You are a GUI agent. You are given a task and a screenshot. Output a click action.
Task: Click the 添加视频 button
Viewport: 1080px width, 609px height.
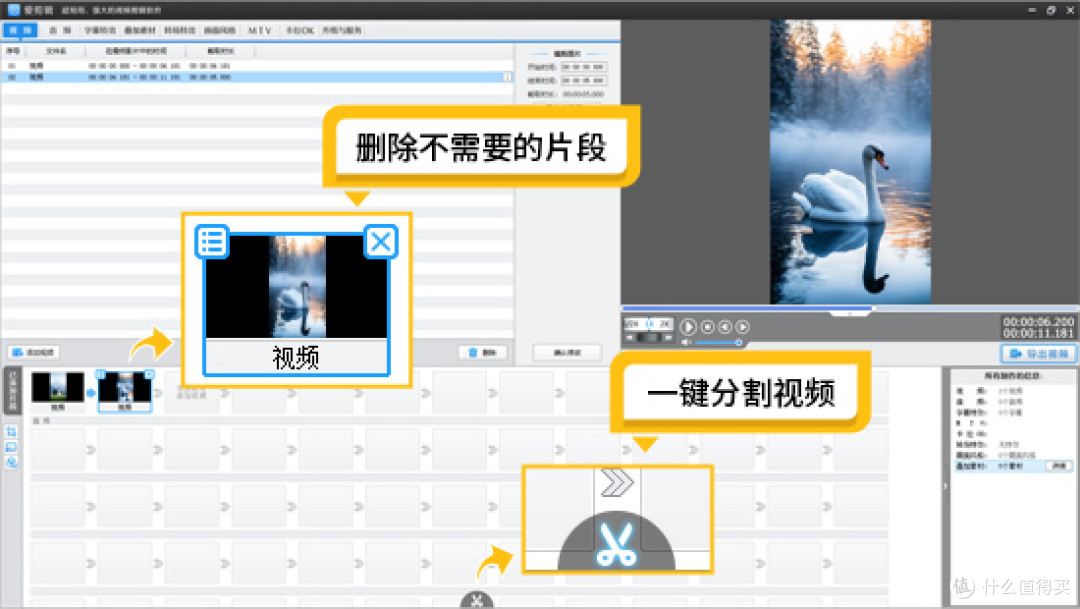tap(33, 352)
